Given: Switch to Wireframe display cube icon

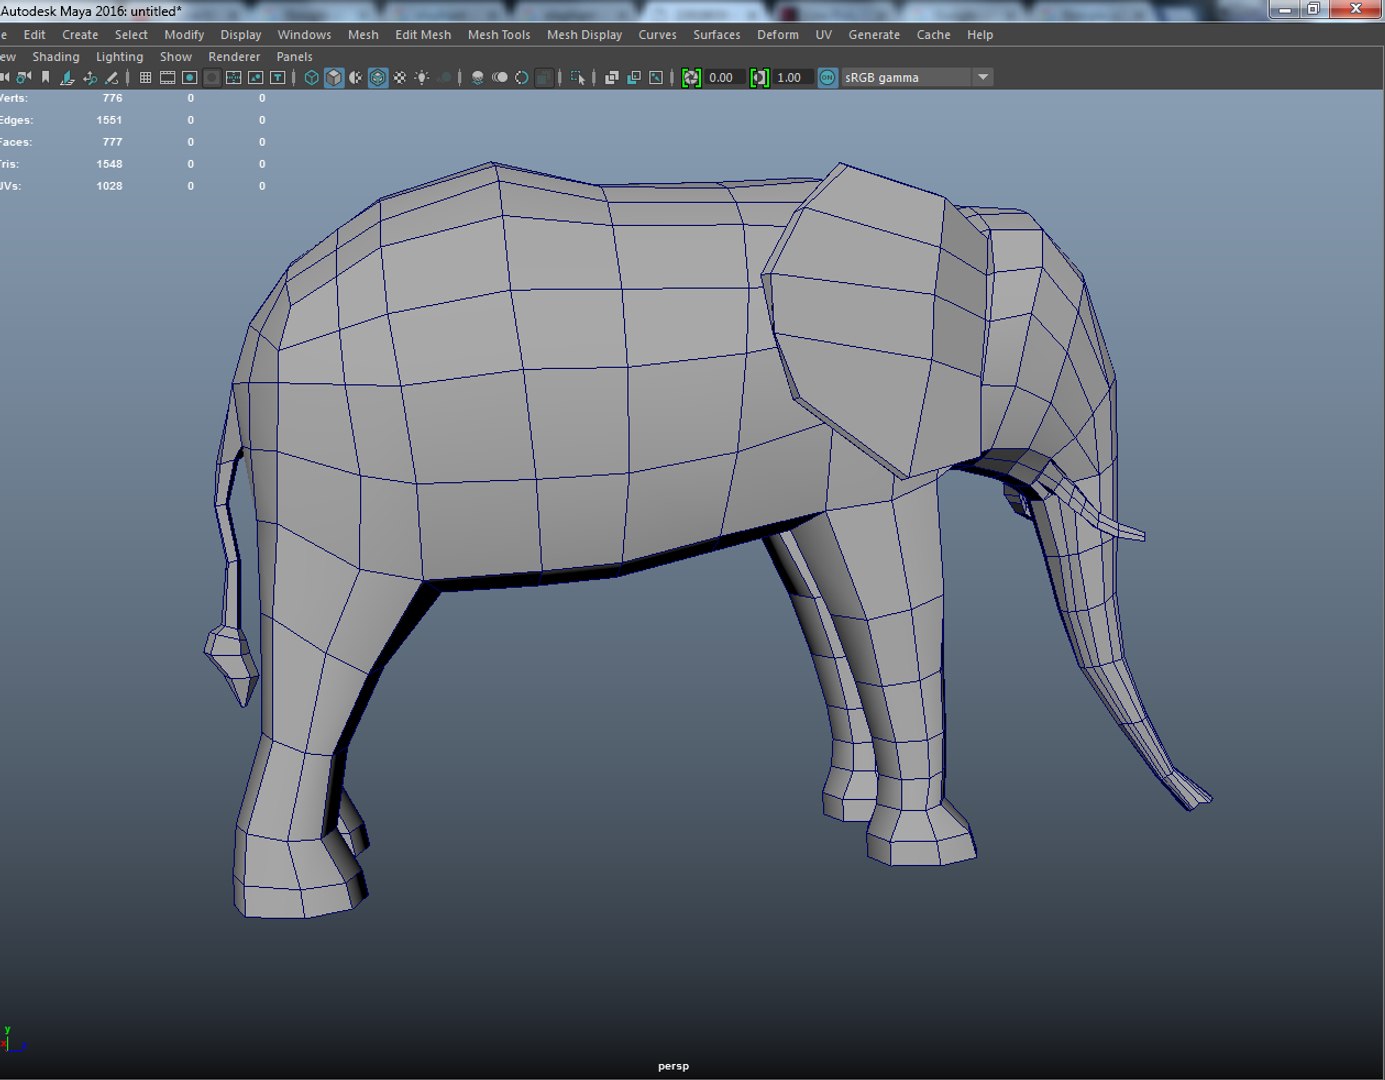Looking at the screenshot, I should click(x=312, y=77).
